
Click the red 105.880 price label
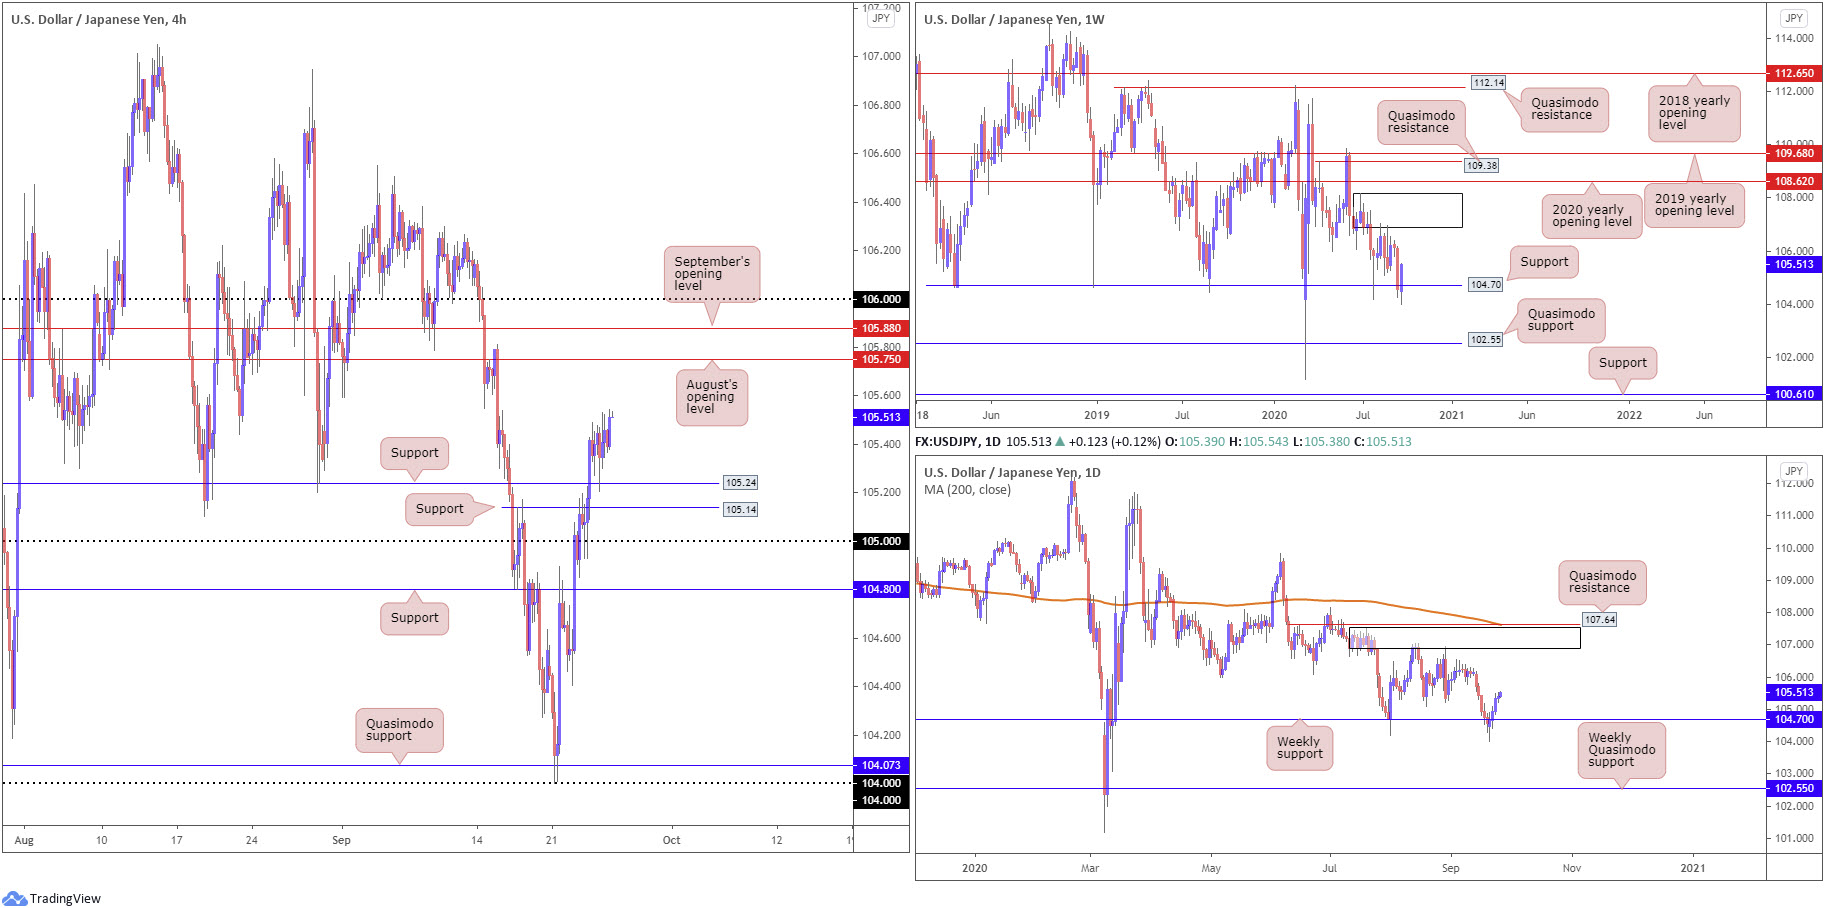[881, 328]
